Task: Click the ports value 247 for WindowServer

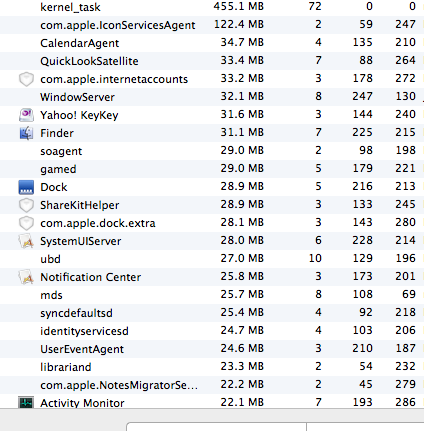Action: click(362, 96)
